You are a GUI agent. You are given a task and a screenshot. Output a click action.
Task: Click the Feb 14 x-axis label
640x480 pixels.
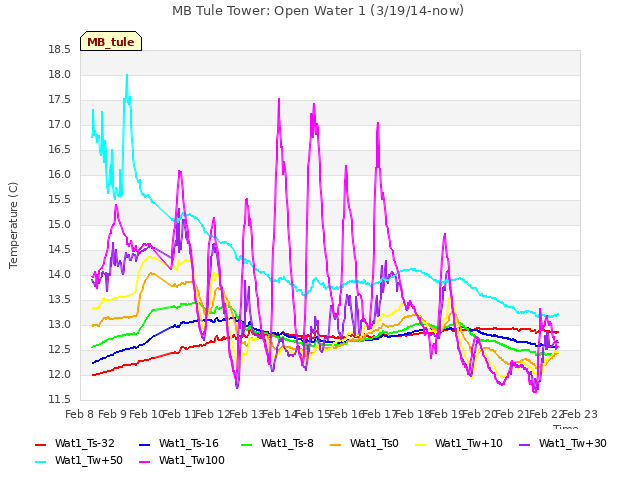pos(279,414)
